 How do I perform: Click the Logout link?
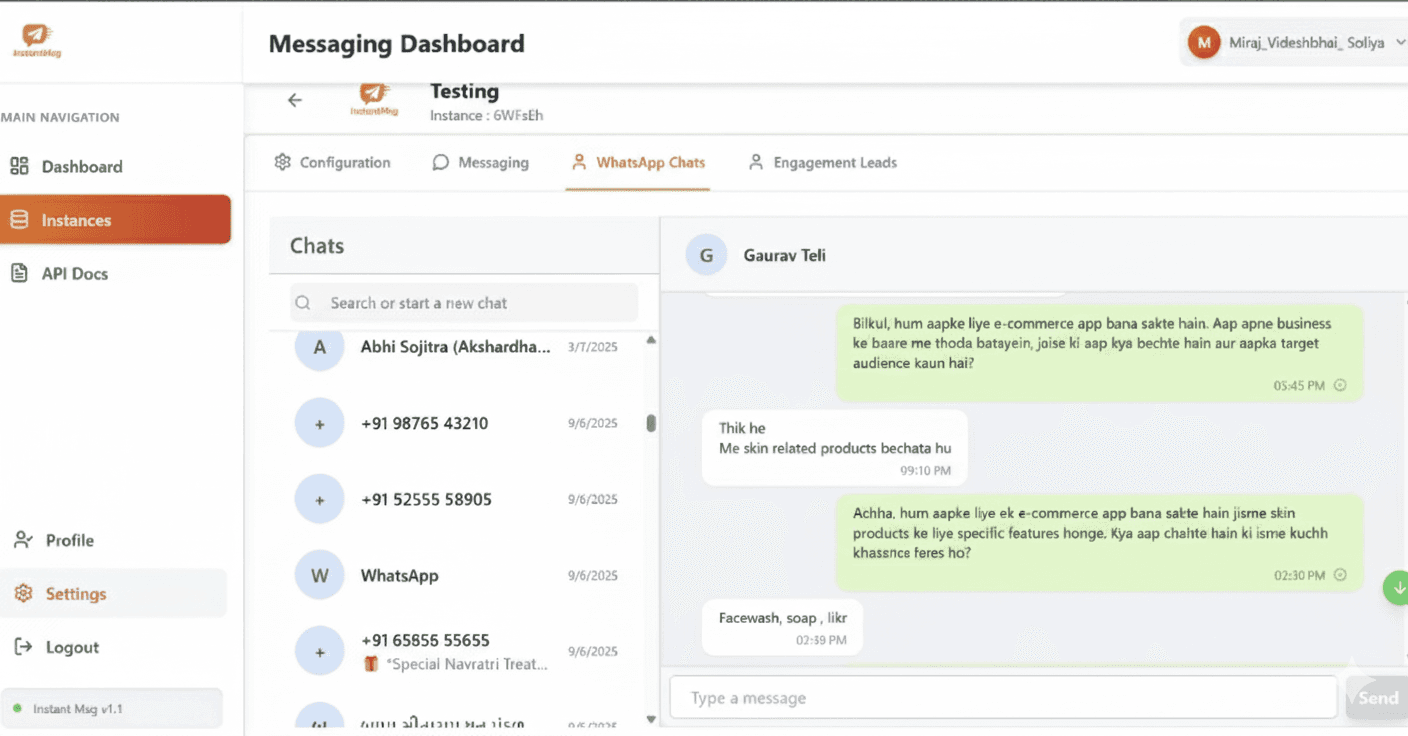(72, 647)
